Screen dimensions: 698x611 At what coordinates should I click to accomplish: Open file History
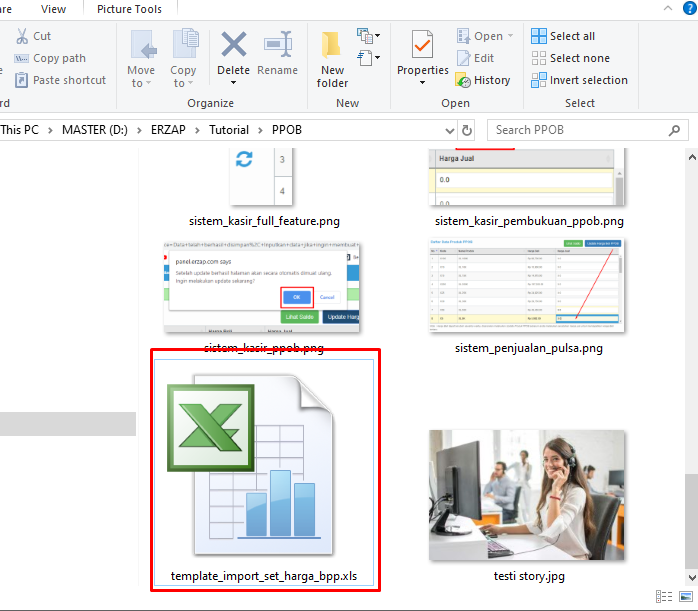tap(483, 80)
